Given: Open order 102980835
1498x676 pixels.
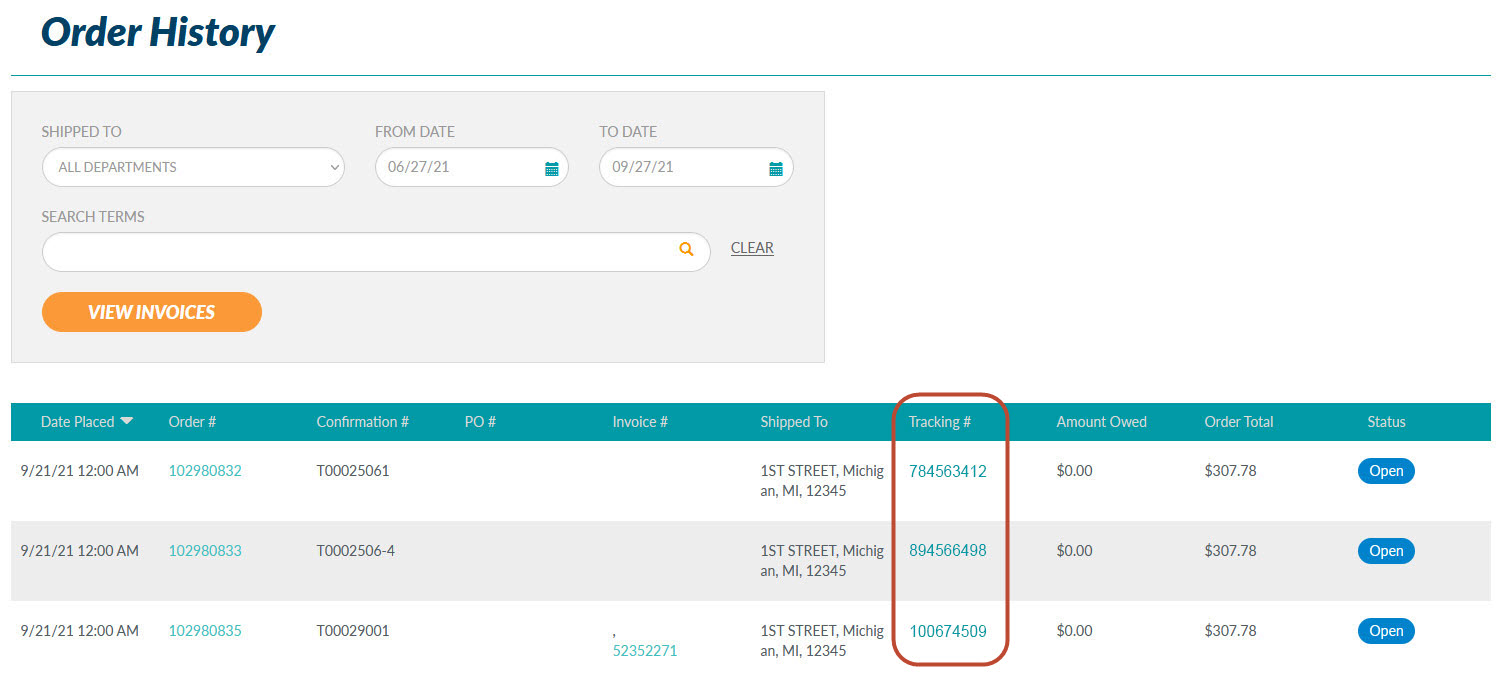Looking at the screenshot, I should click(205, 631).
